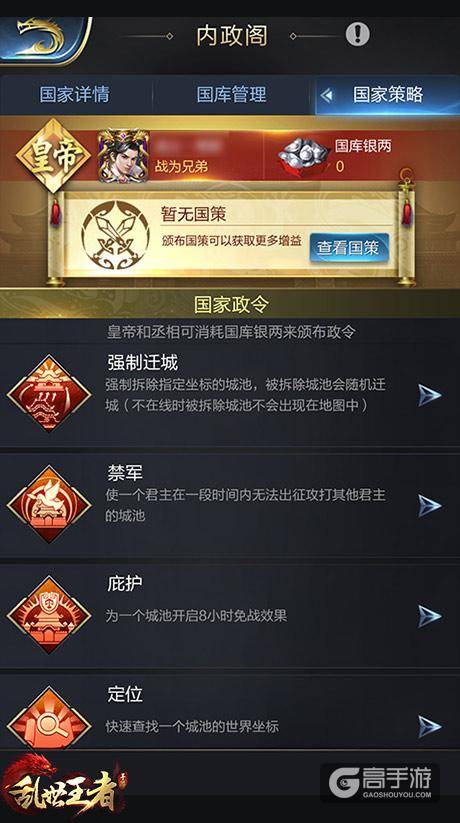This screenshot has width=460, height=823.
Task: Switch to the 国库管理 tab
Action: (x=232, y=95)
